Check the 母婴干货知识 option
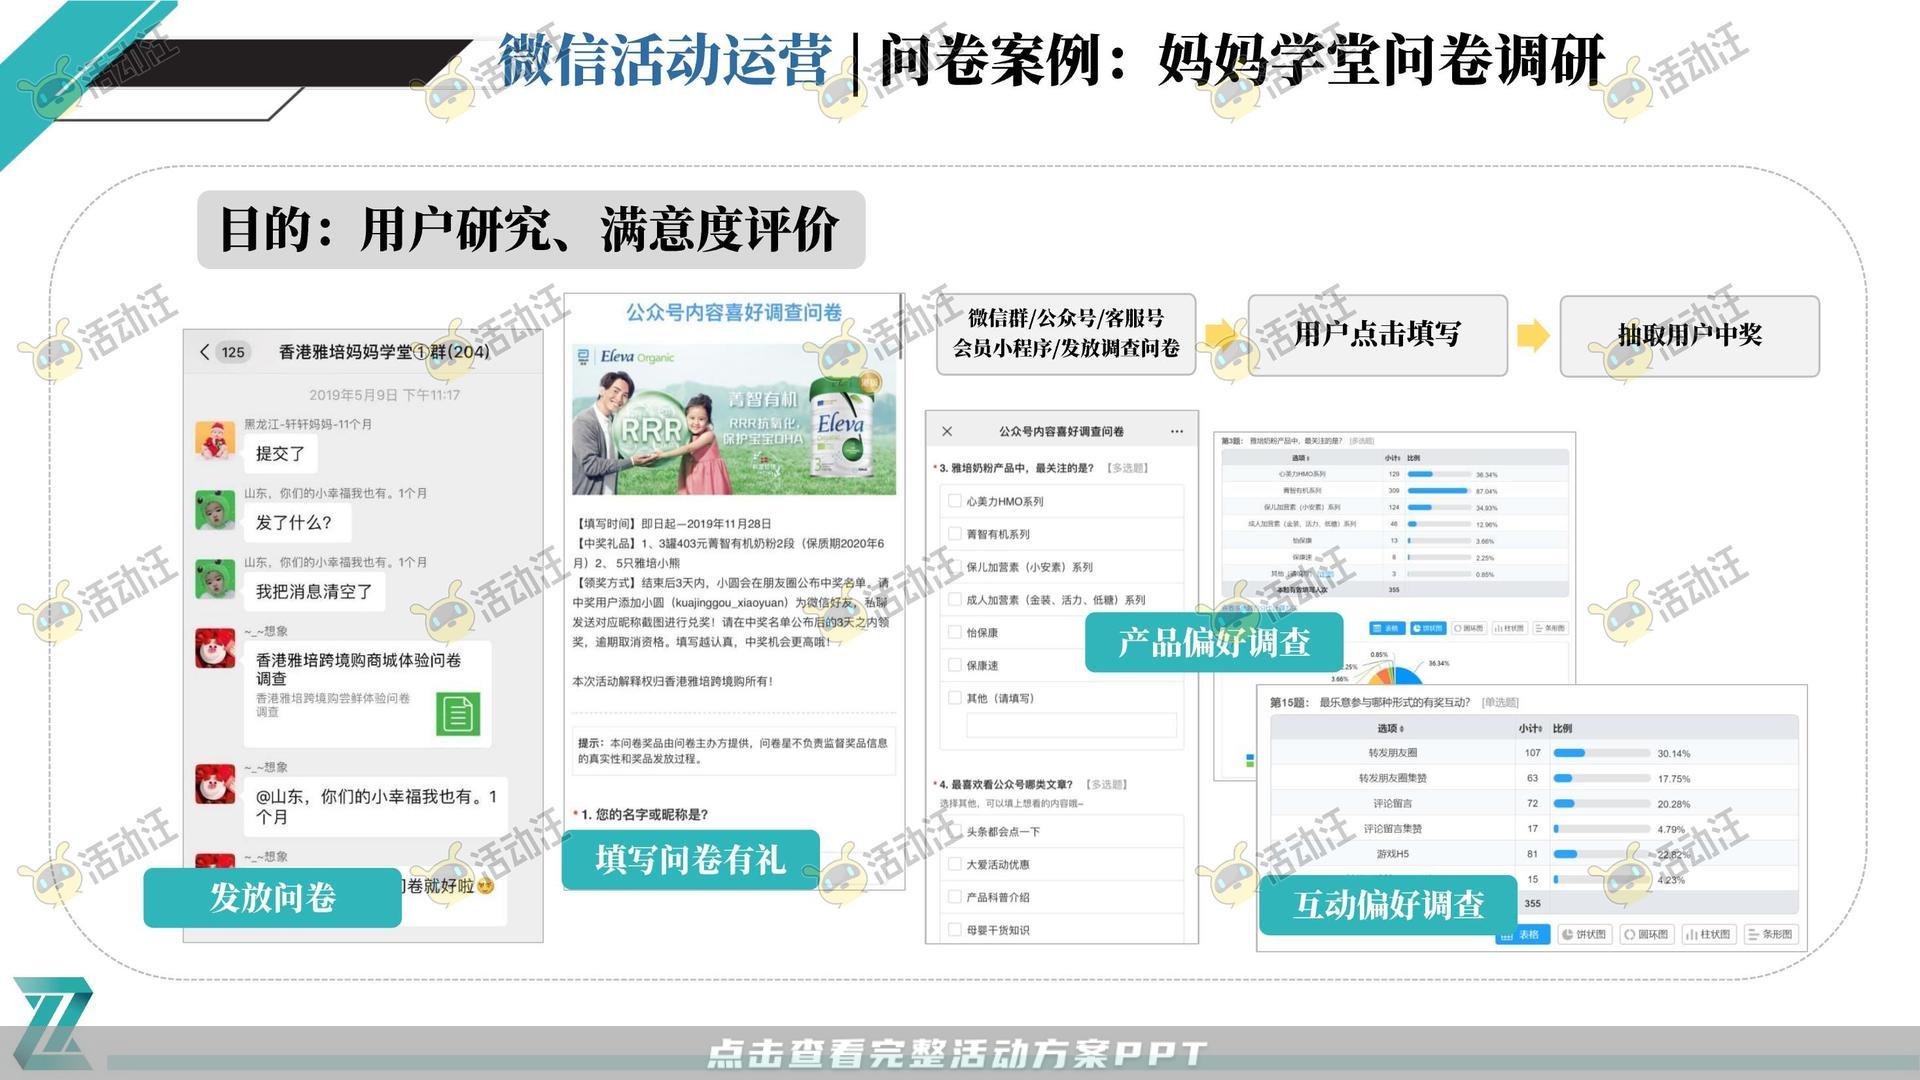This screenshot has height=1080, width=1920. 954,930
